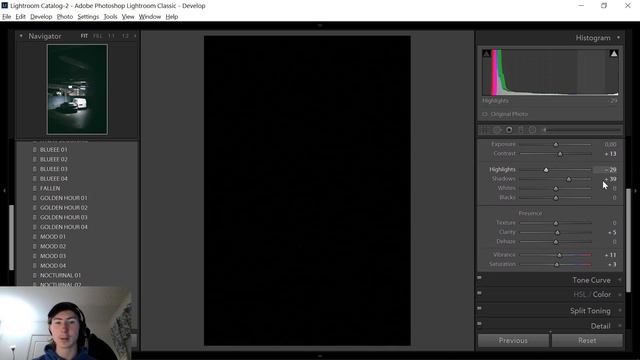Open the Navigator zoom level dropdown arrow

click(135, 36)
